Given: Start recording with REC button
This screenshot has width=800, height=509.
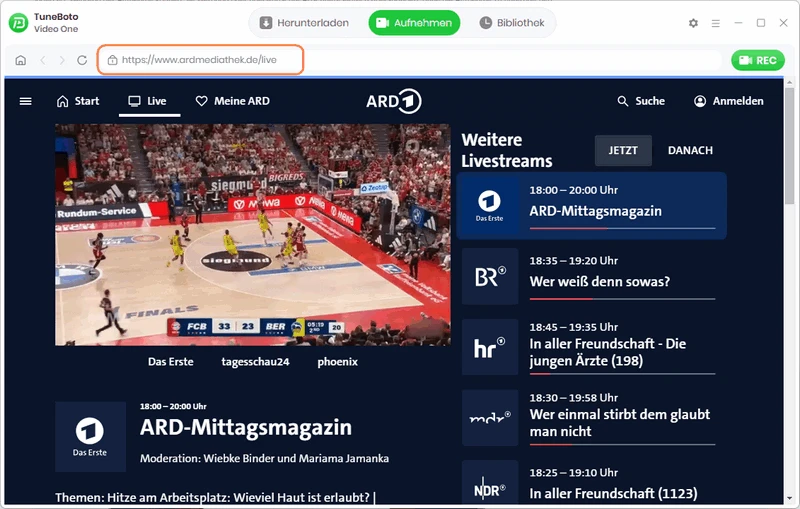Looking at the screenshot, I should (758, 61).
